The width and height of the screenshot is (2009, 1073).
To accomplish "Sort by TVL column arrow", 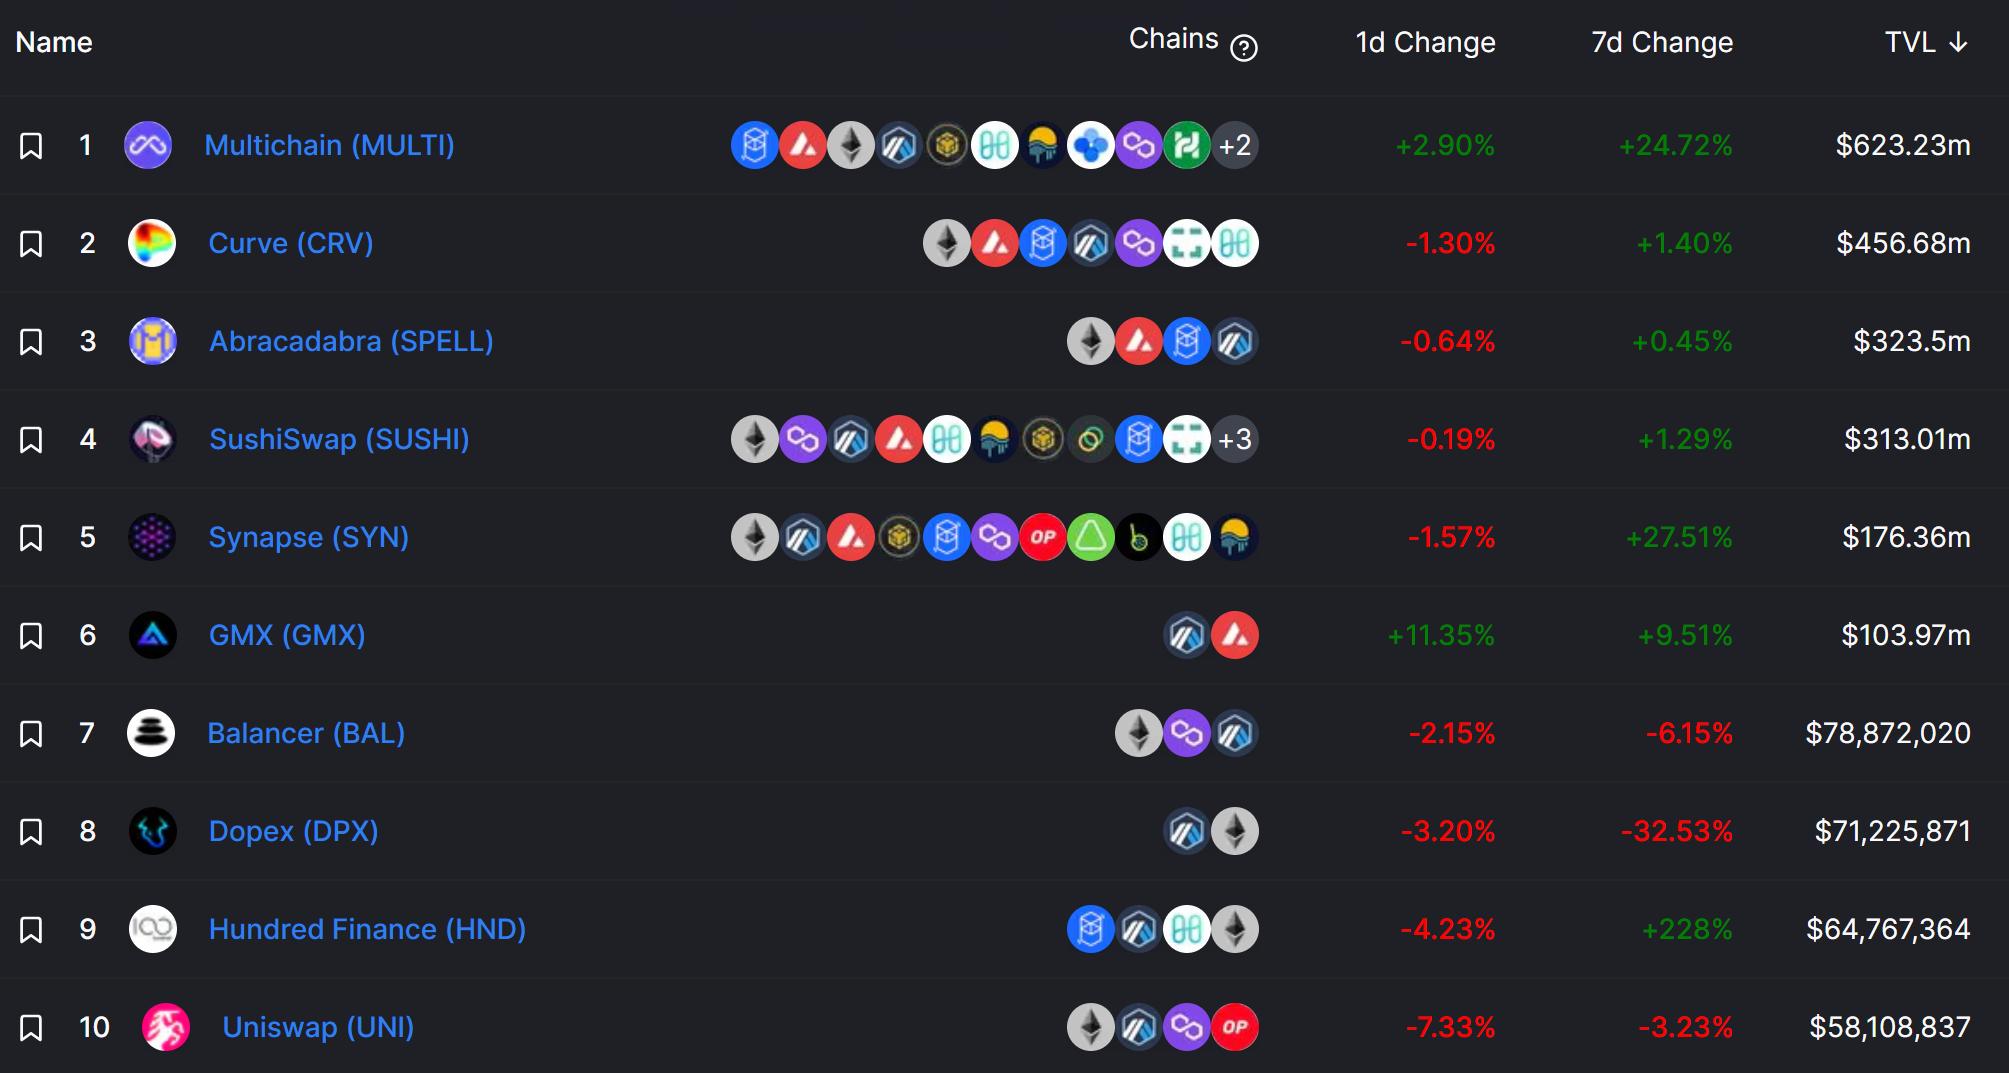I will (1958, 42).
